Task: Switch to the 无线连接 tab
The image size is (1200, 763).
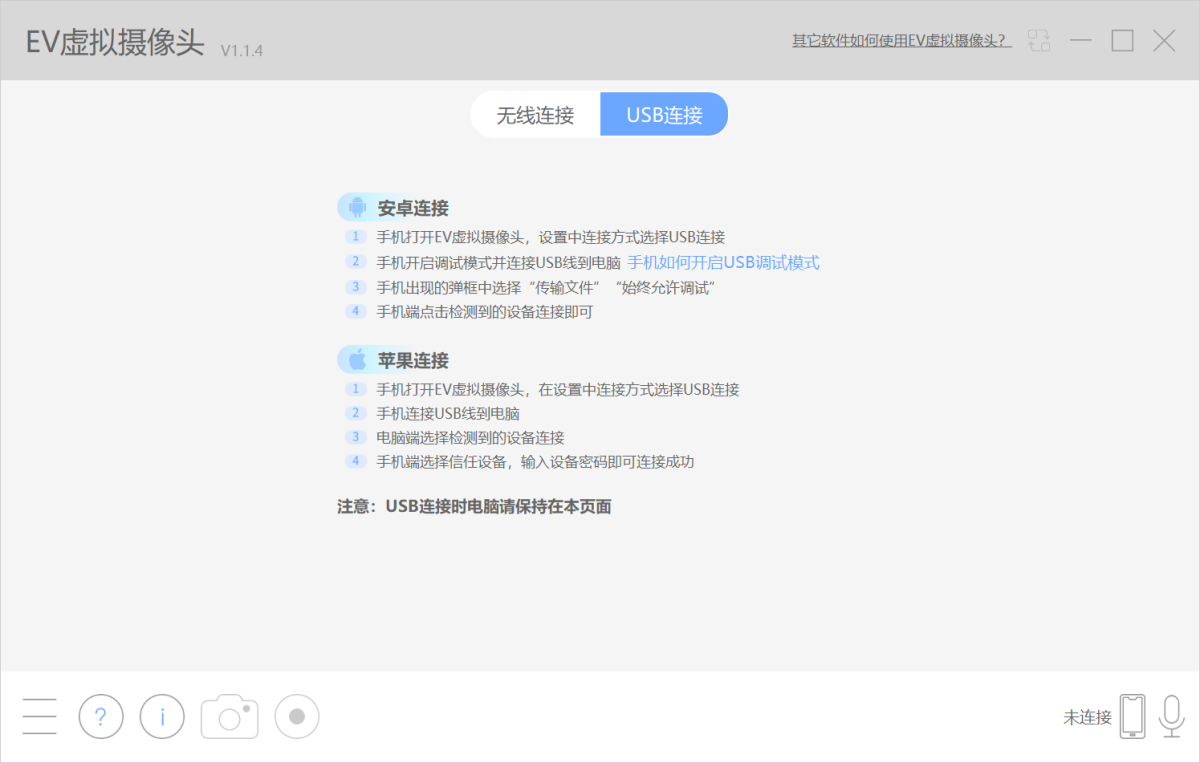Action: pyautogui.click(x=535, y=115)
